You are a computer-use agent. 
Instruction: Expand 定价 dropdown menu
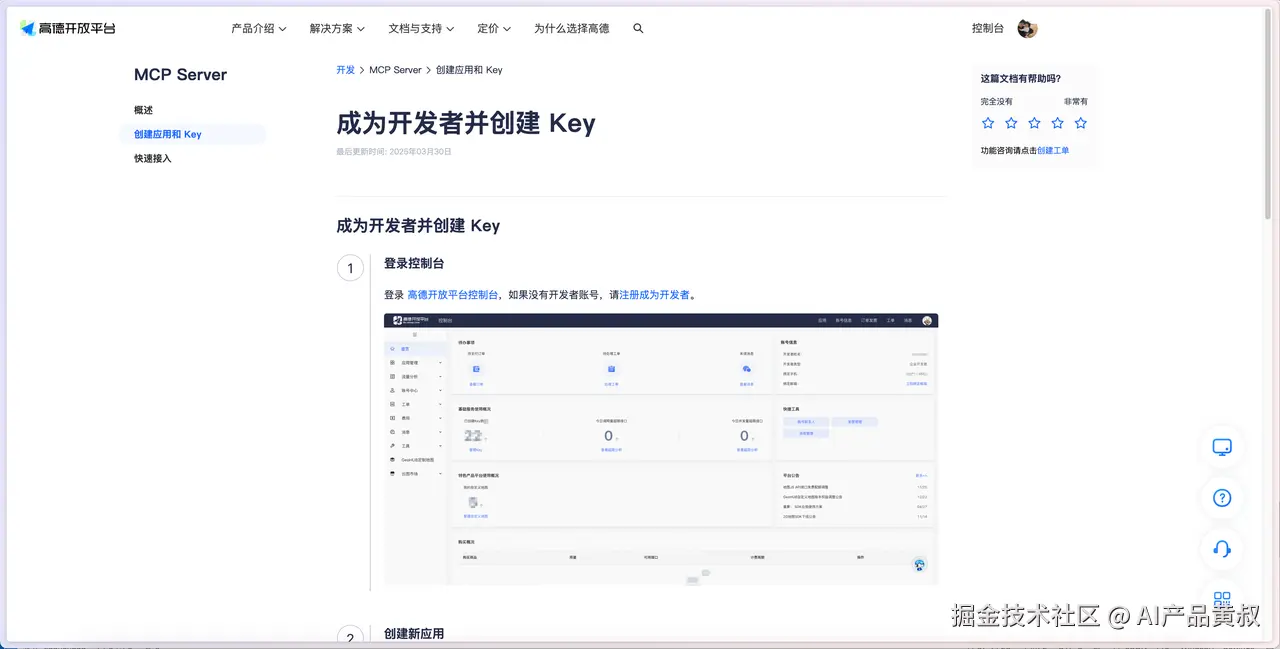(494, 29)
